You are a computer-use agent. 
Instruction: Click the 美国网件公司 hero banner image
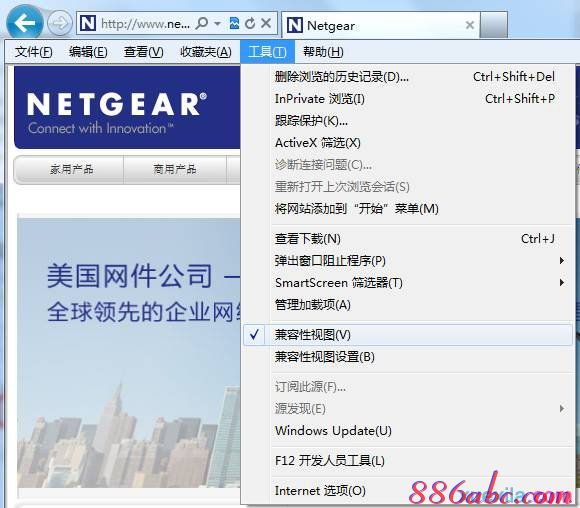(129, 353)
